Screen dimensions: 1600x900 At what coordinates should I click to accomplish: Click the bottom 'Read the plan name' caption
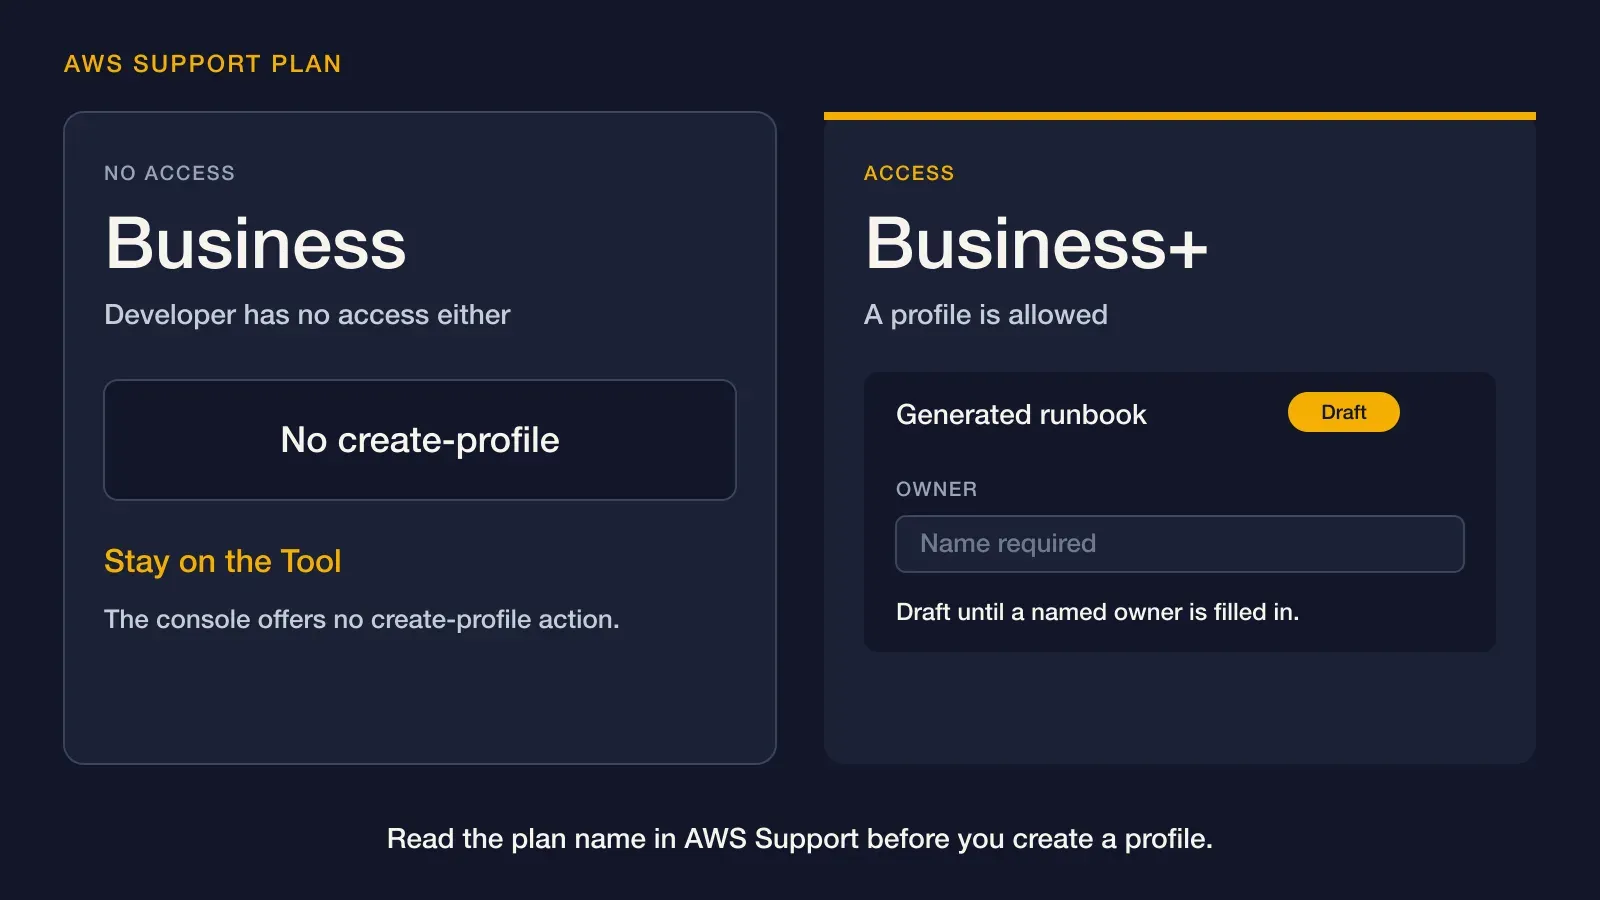(800, 838)
